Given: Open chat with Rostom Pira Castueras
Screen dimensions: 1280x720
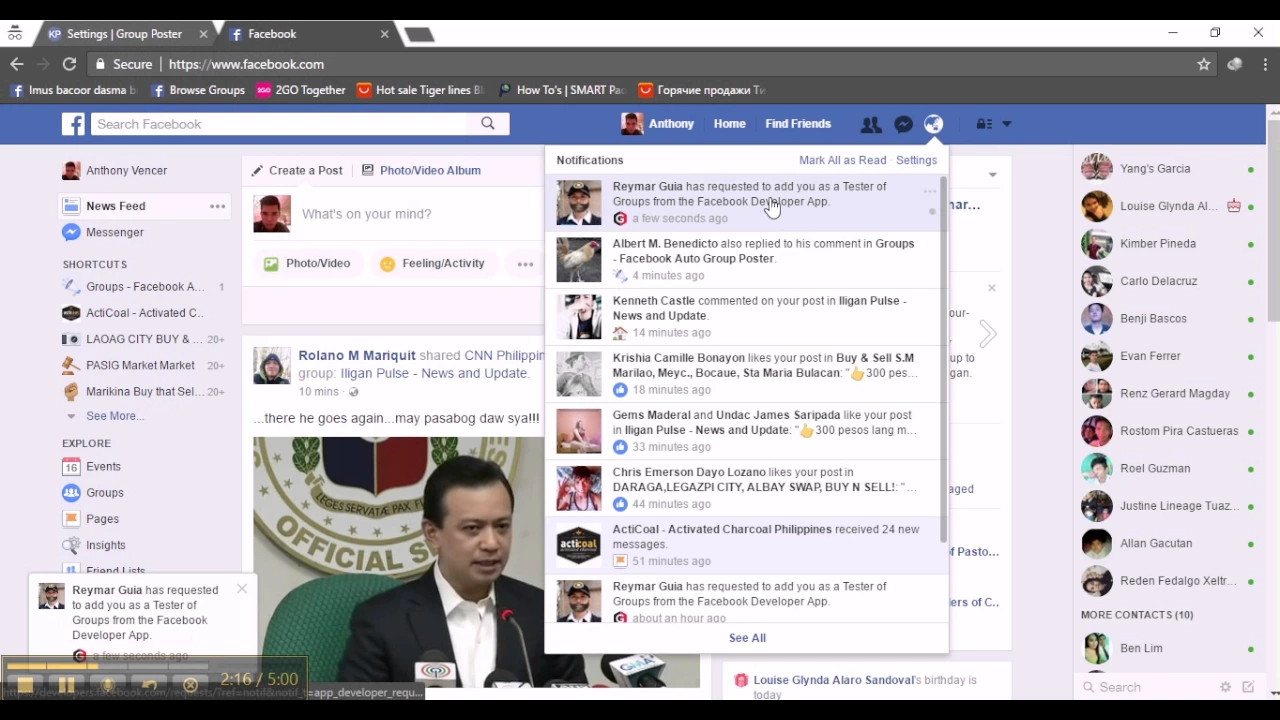Looking at the screenshot, I should [x=1169, y=431].
